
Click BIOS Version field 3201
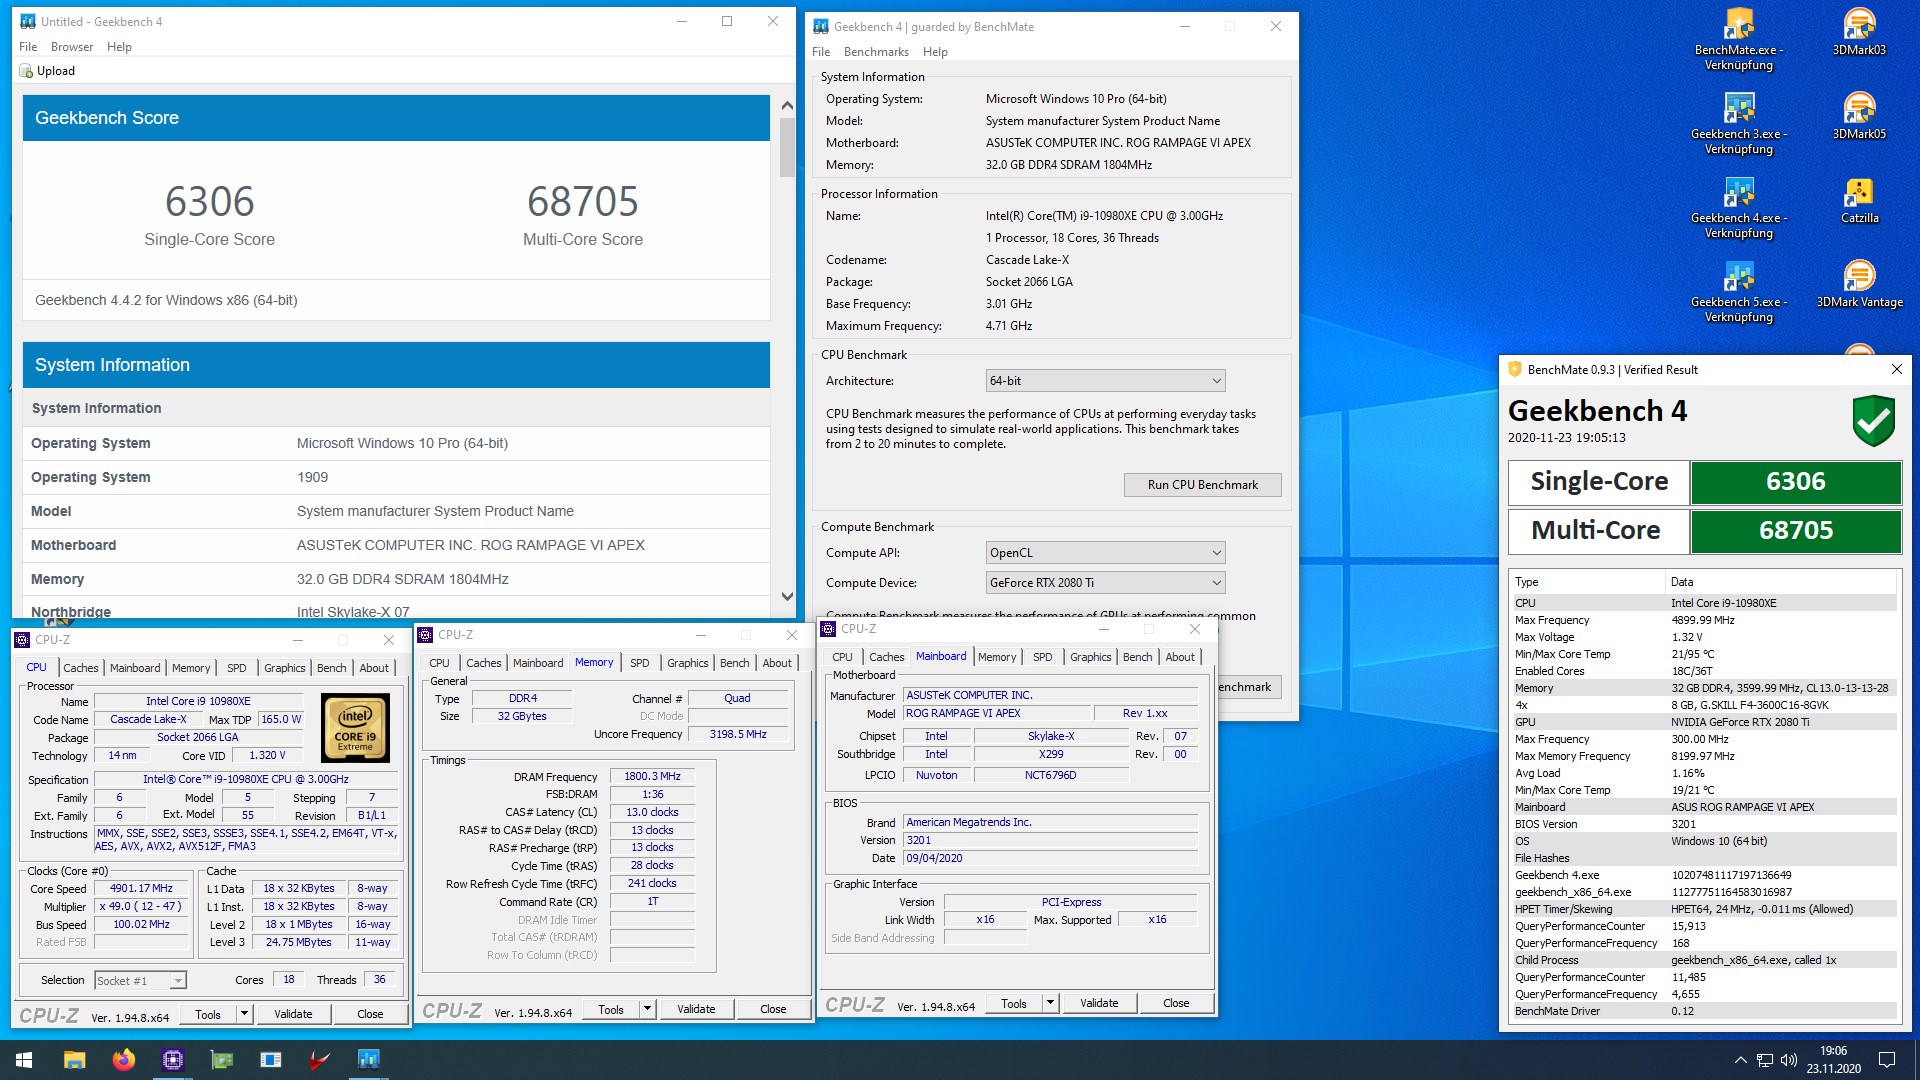pos(1051,841)
